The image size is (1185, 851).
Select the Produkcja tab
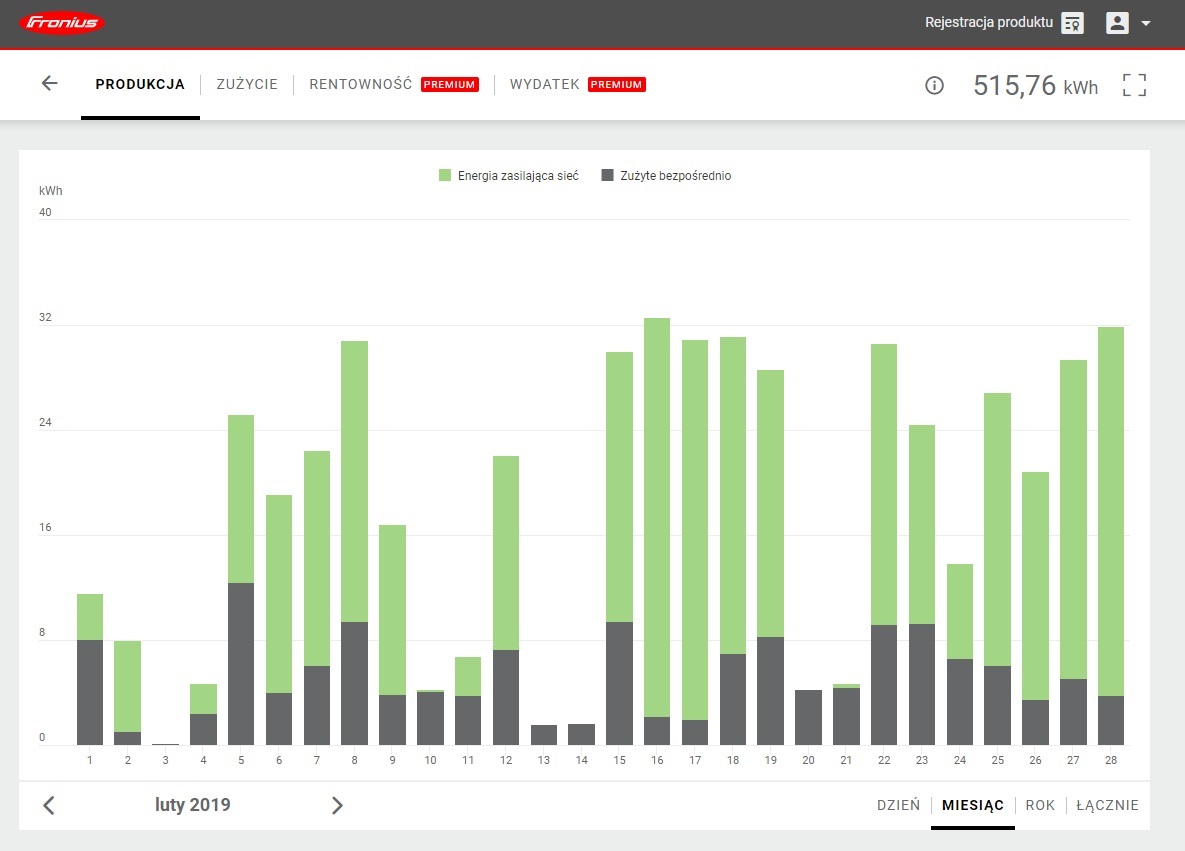(140, 85)
